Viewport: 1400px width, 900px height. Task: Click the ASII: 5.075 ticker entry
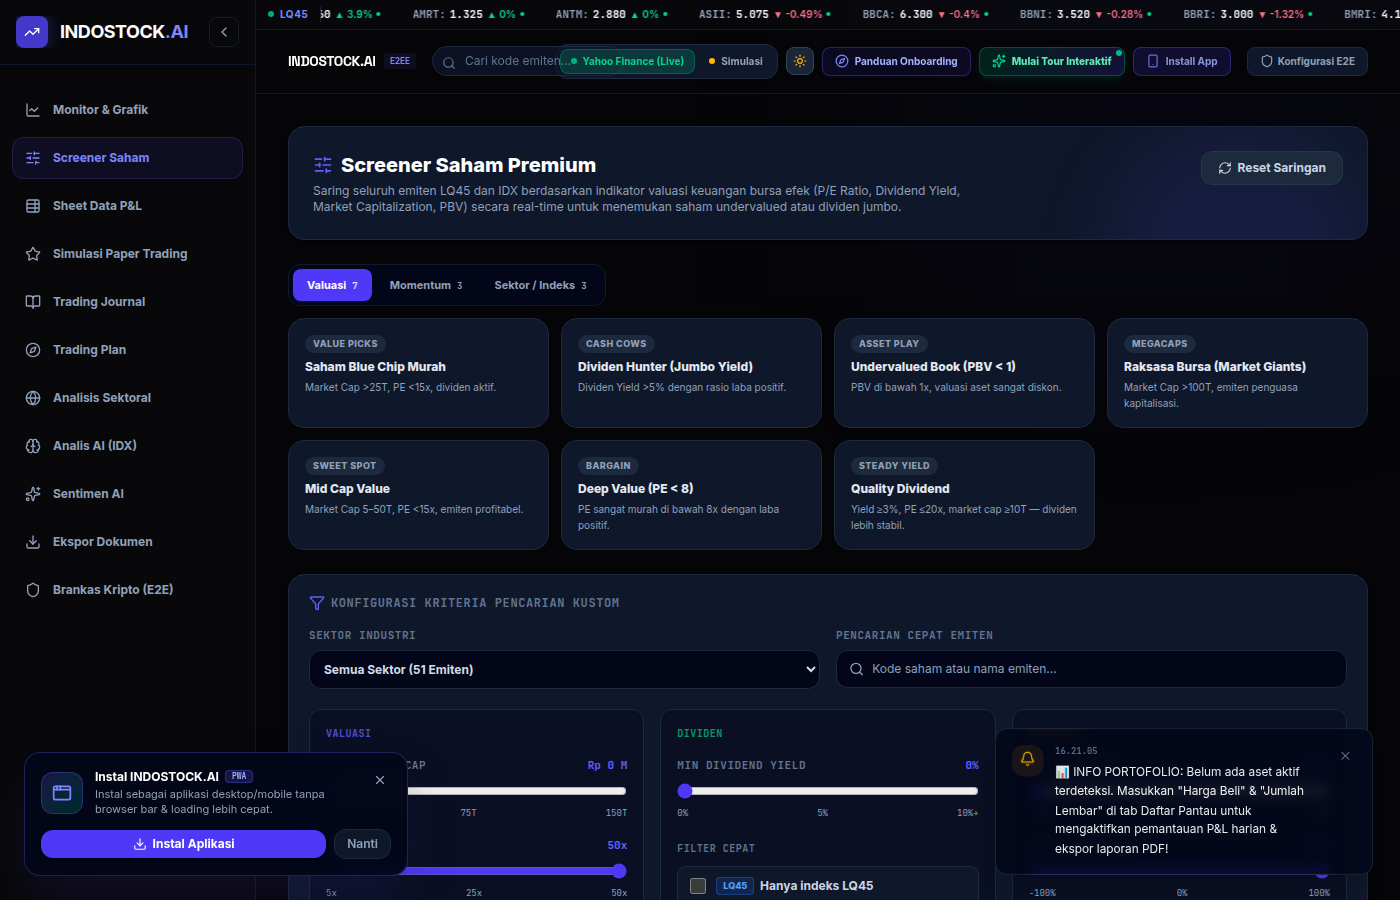pyautogui.click(x=766, y=14)
